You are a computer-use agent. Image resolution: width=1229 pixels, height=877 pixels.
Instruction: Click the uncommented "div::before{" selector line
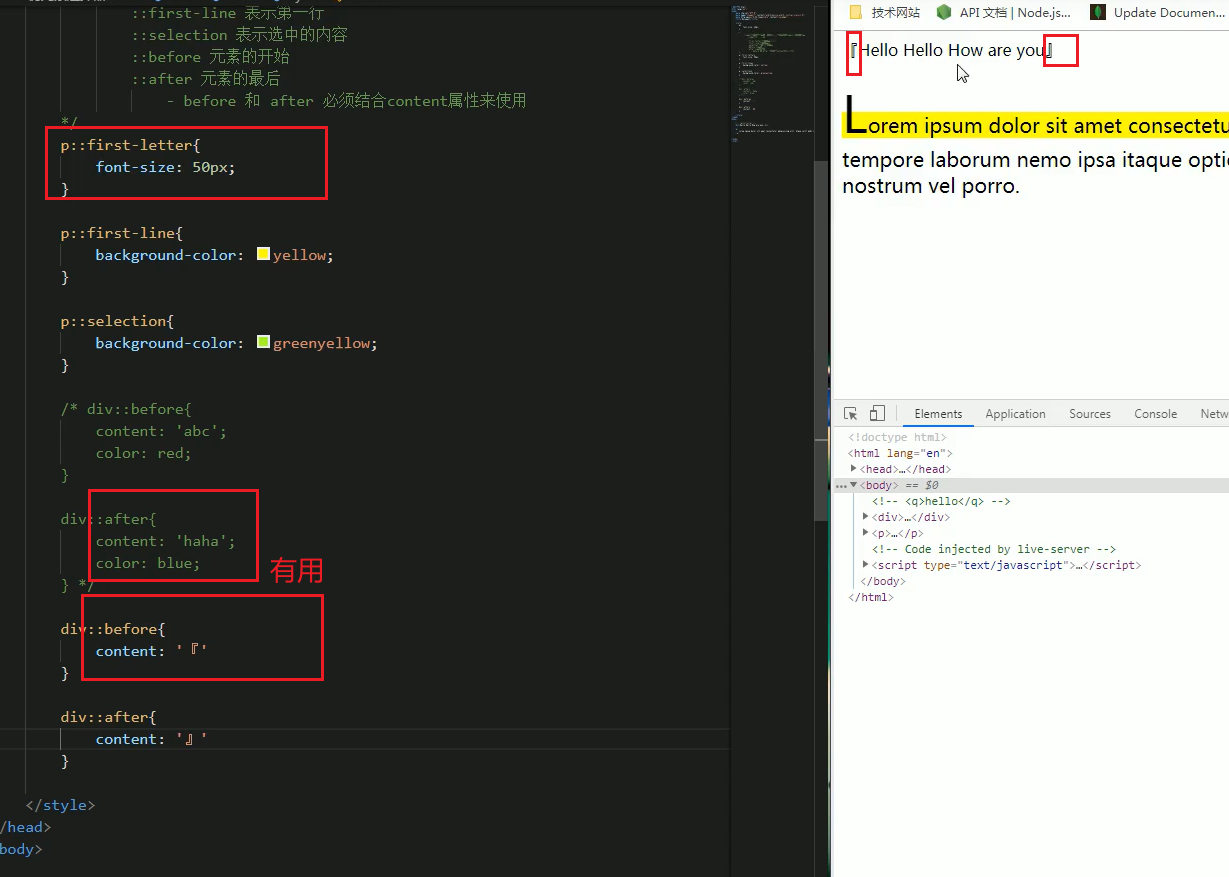[x=113, y=629]
